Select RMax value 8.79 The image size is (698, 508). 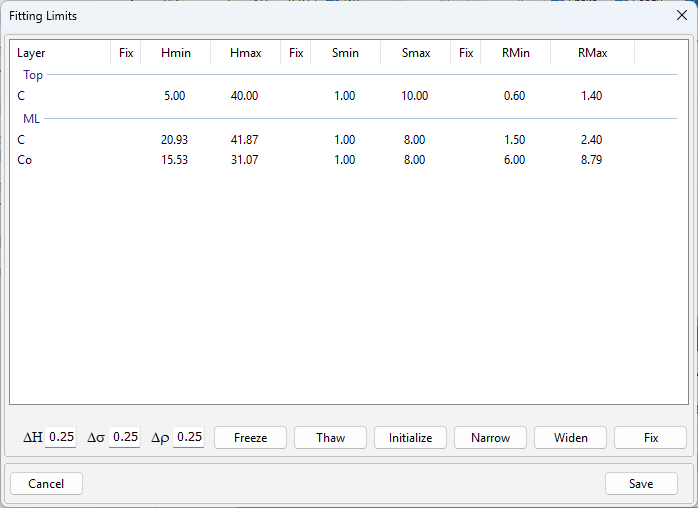click(592, 160)
